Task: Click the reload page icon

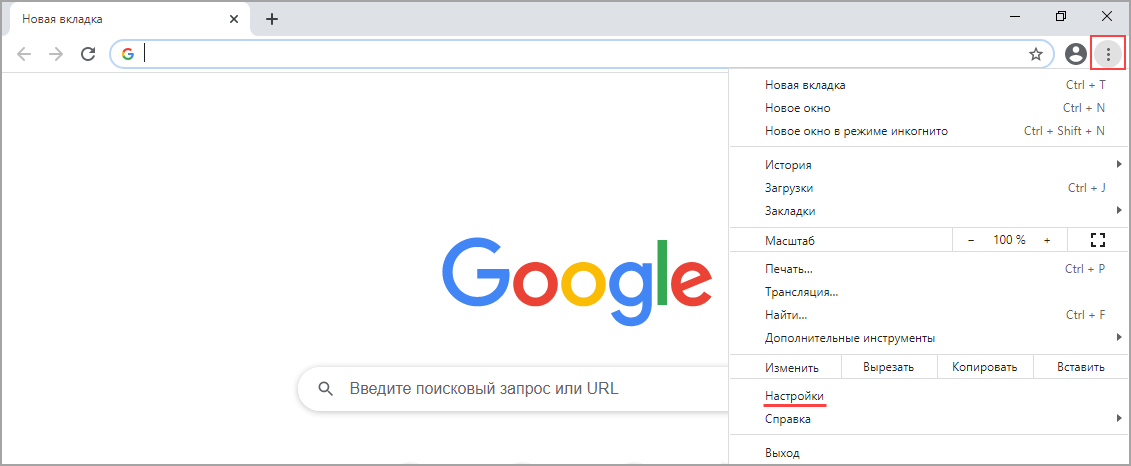Action: tap(88, 54)
